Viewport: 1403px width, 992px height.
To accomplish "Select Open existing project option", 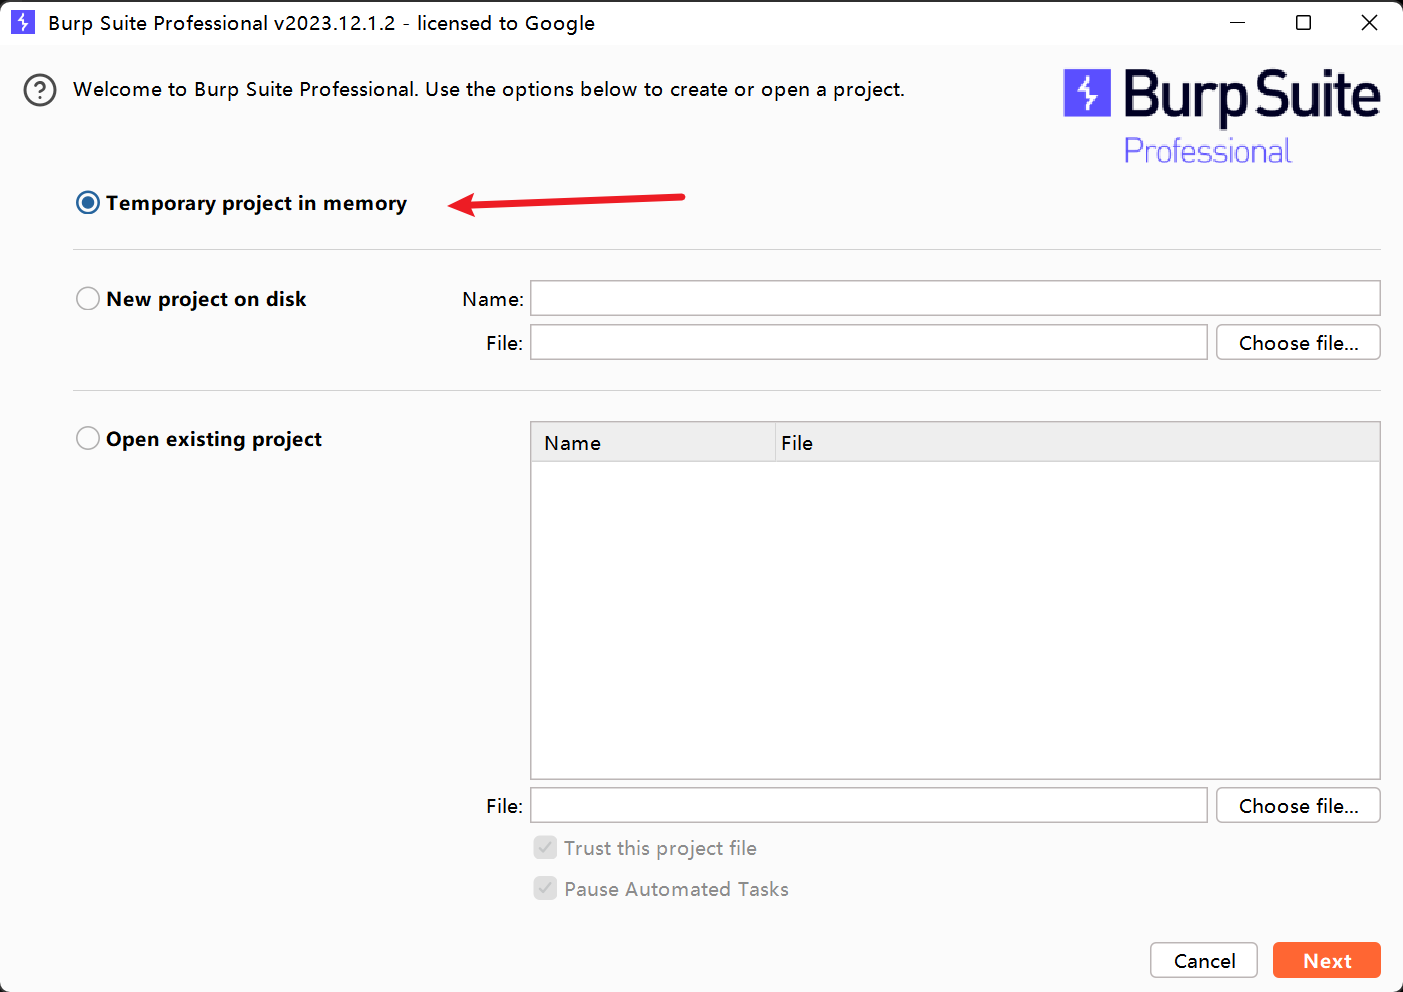I will point(88,439).
